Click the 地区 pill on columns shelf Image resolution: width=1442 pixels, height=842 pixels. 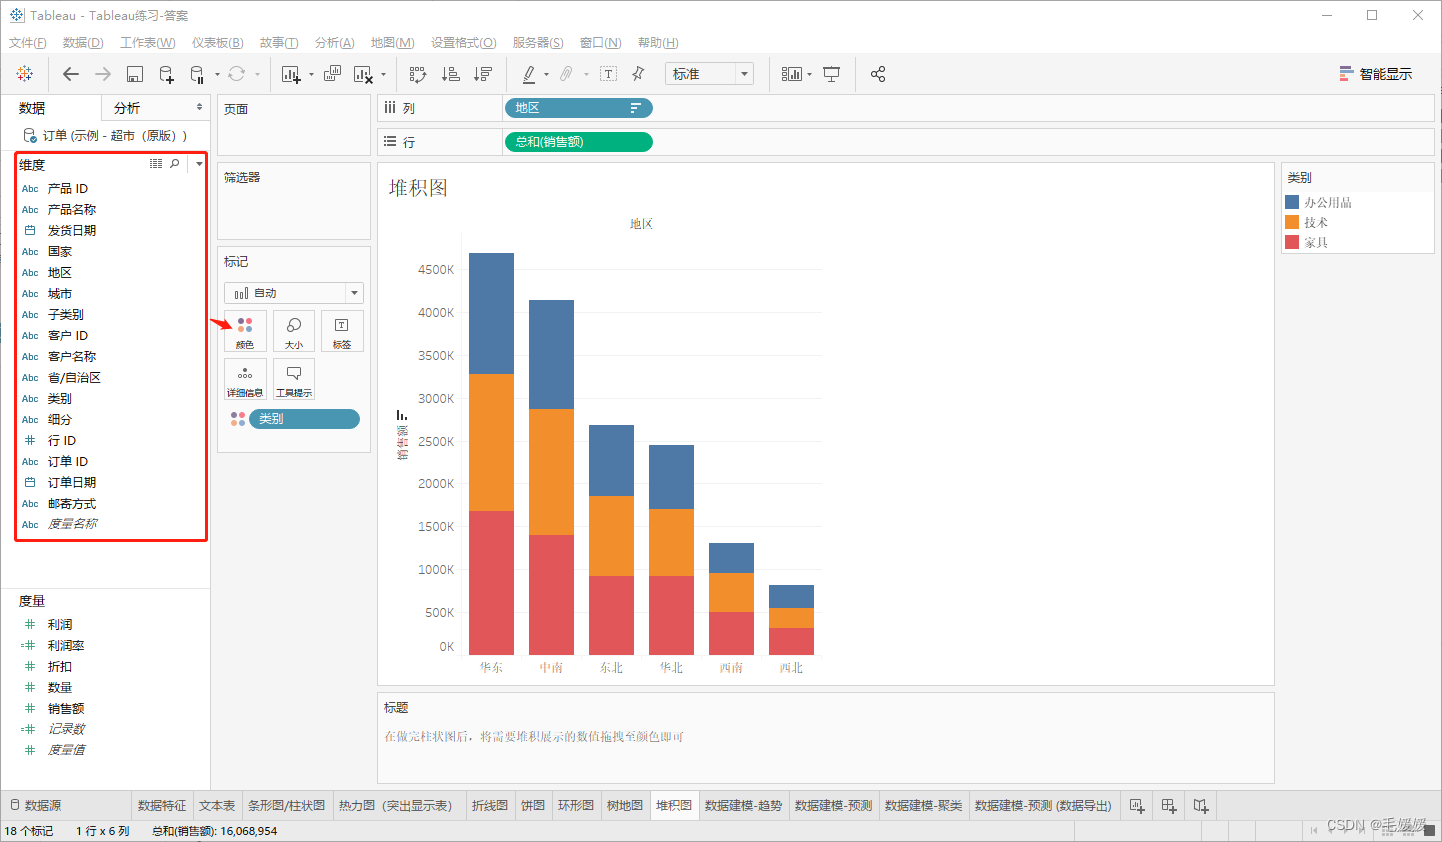[x=578, y=108]
